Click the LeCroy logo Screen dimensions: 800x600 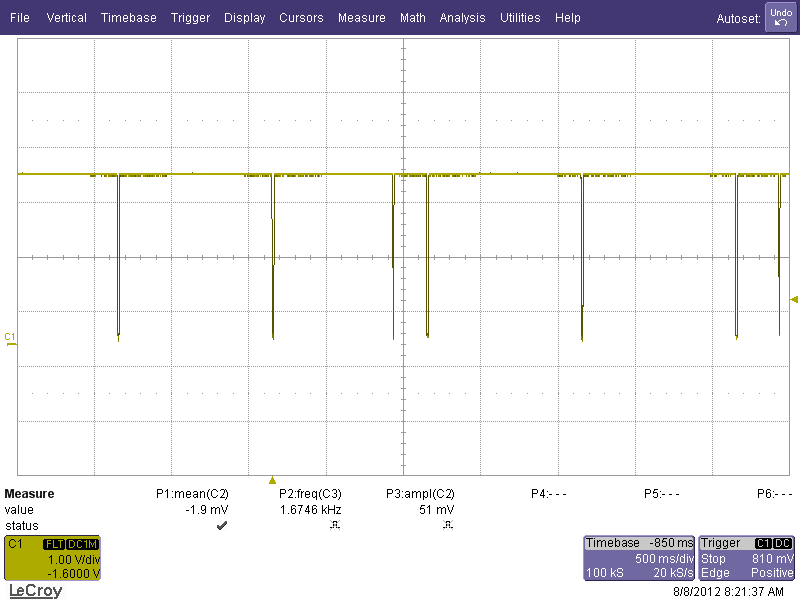click(x=36, y=591)
